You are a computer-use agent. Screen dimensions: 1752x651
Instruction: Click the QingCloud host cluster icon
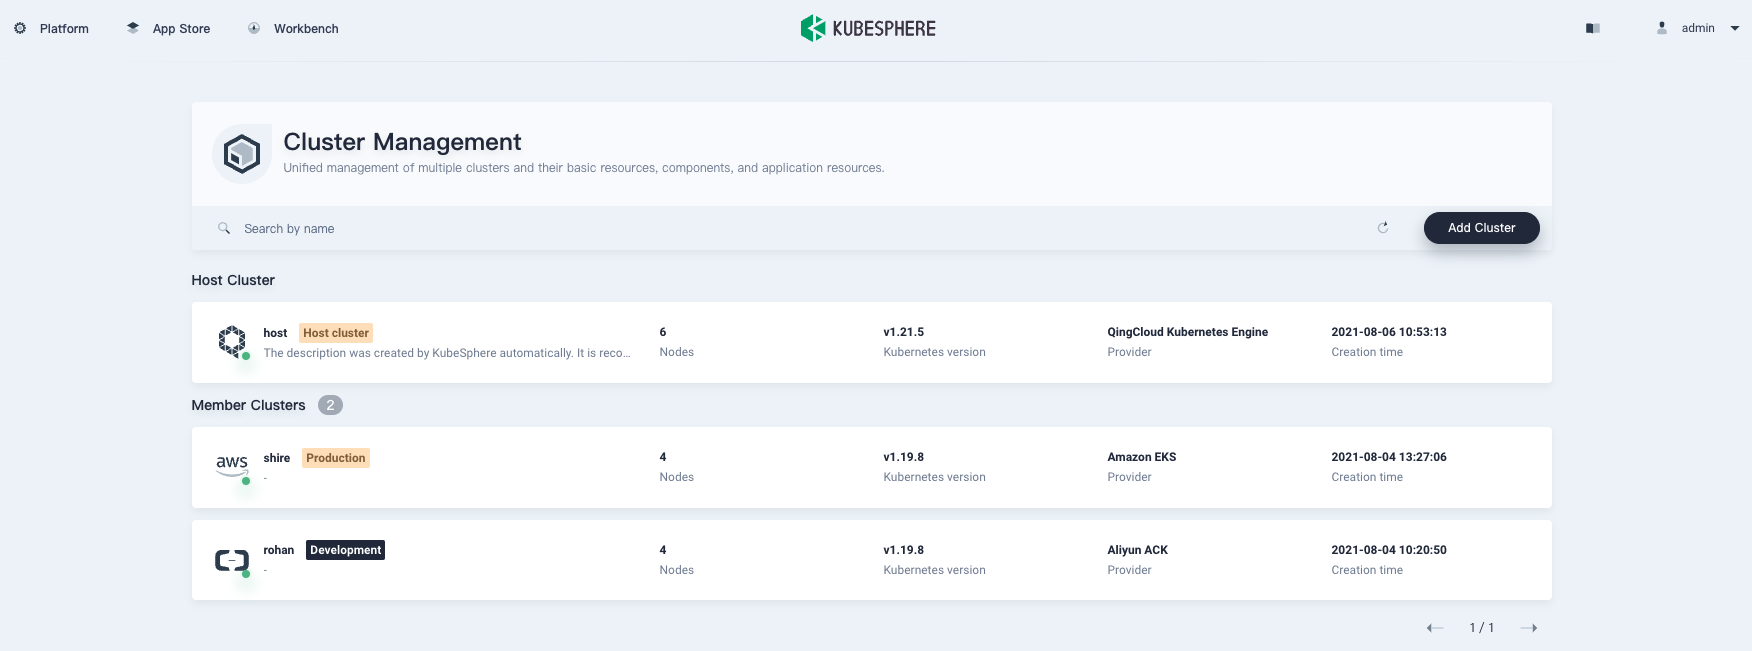point(232,341)
